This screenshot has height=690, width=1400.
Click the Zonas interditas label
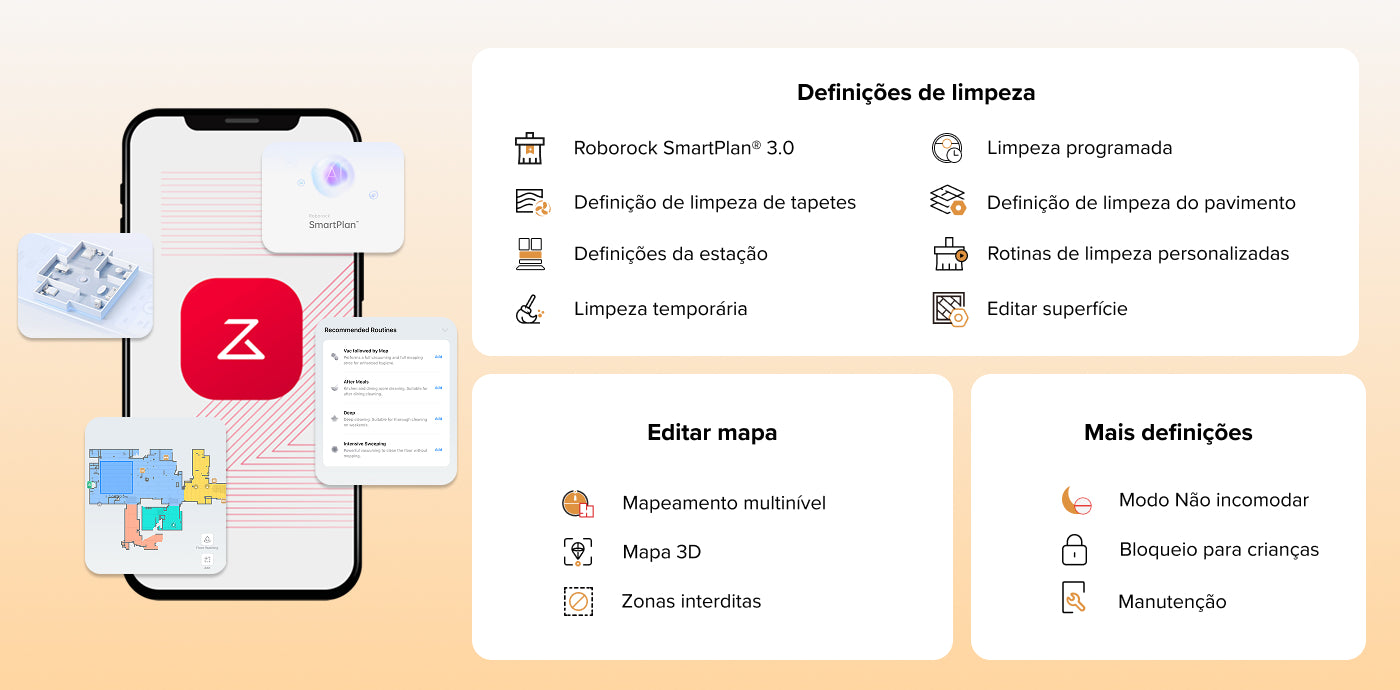(x=691, y=601)
